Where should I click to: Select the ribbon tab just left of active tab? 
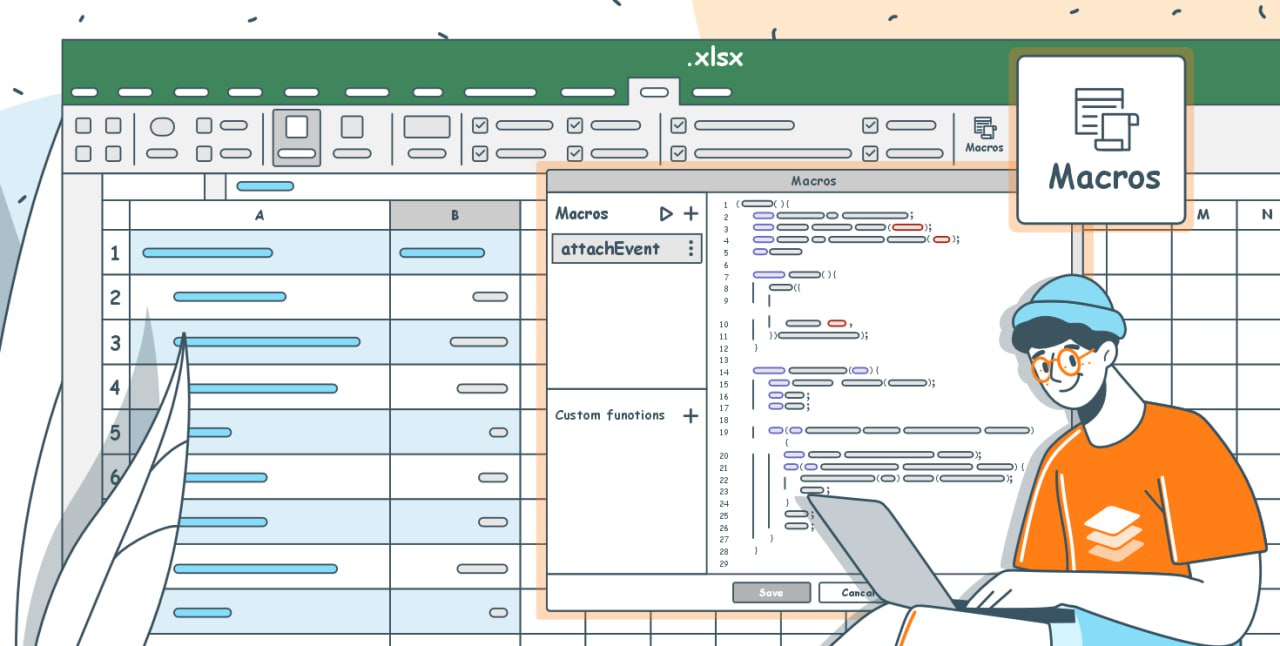[588, 92]
